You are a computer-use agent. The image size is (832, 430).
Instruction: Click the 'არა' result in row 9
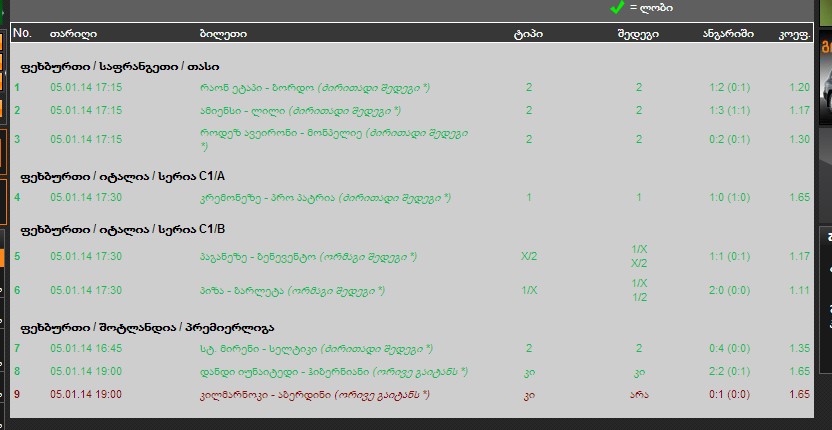point(639,394)
